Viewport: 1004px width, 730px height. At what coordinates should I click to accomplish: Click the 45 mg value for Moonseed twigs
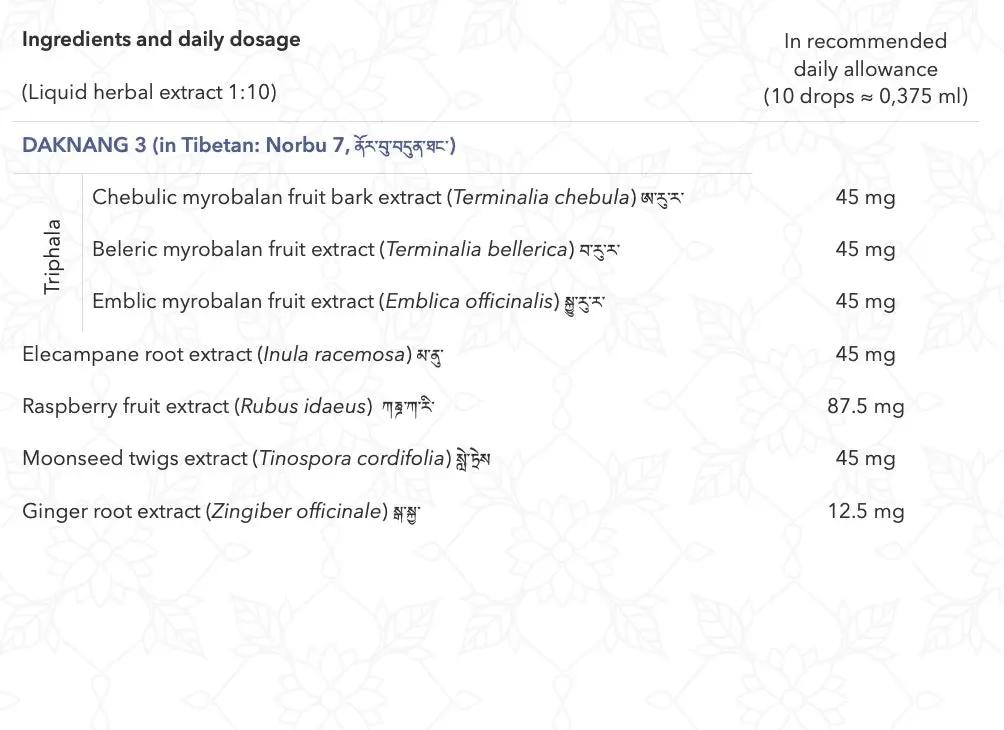(865, 459)
